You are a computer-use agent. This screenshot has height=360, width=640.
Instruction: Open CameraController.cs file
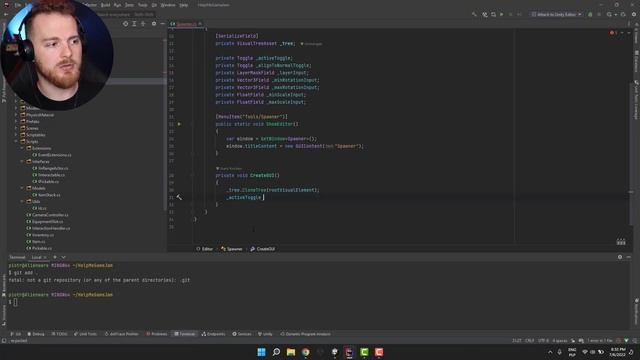click(x=47, y=215)
